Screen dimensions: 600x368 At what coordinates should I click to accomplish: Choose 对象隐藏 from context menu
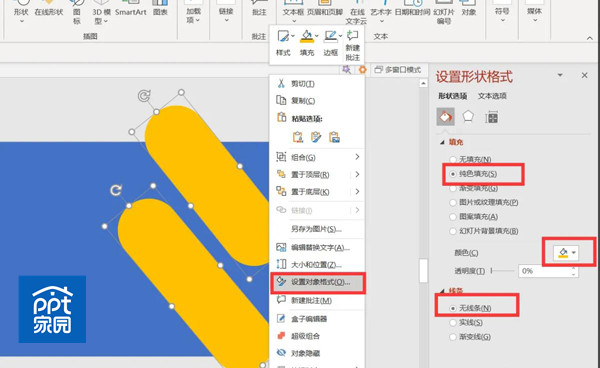coord(317,353)
